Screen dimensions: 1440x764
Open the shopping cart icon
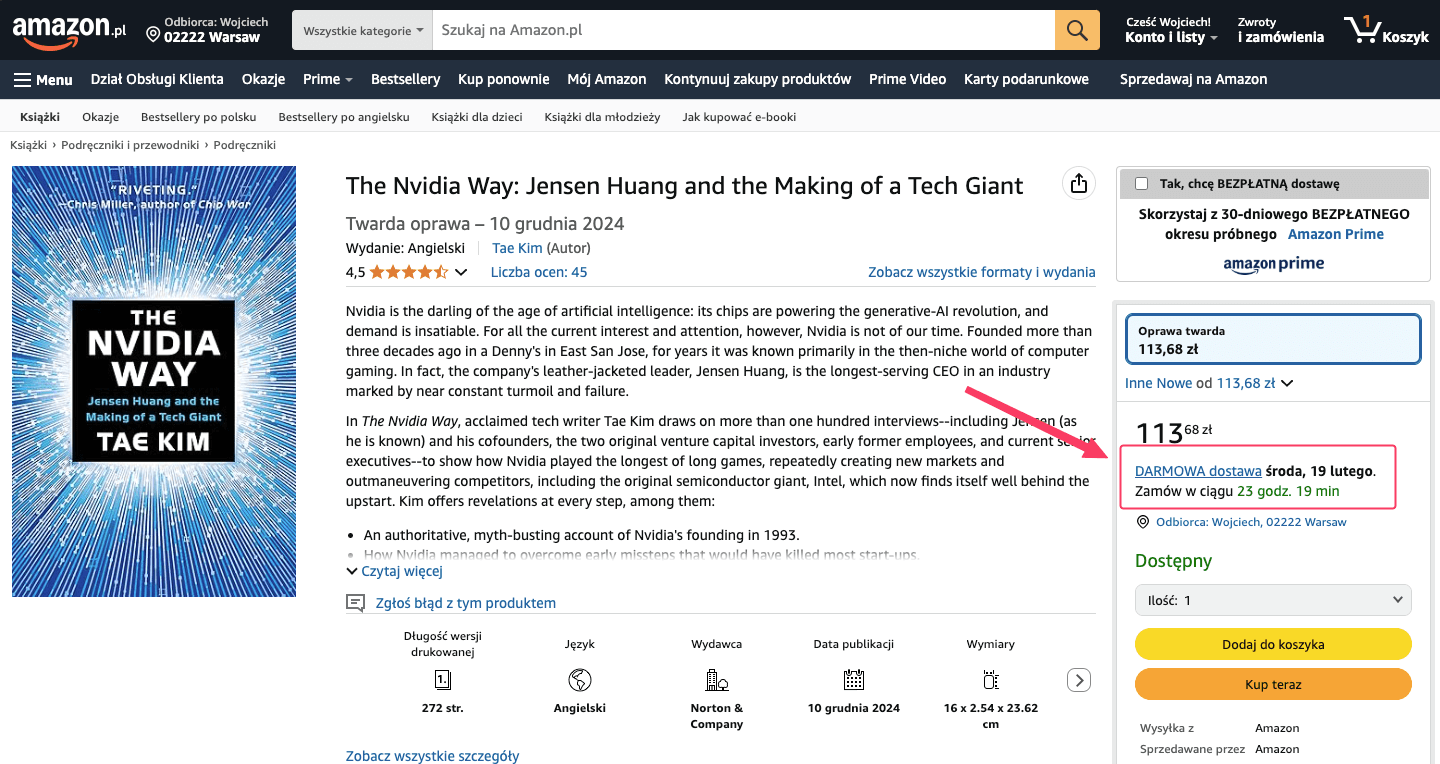(x=1362, y=29)
